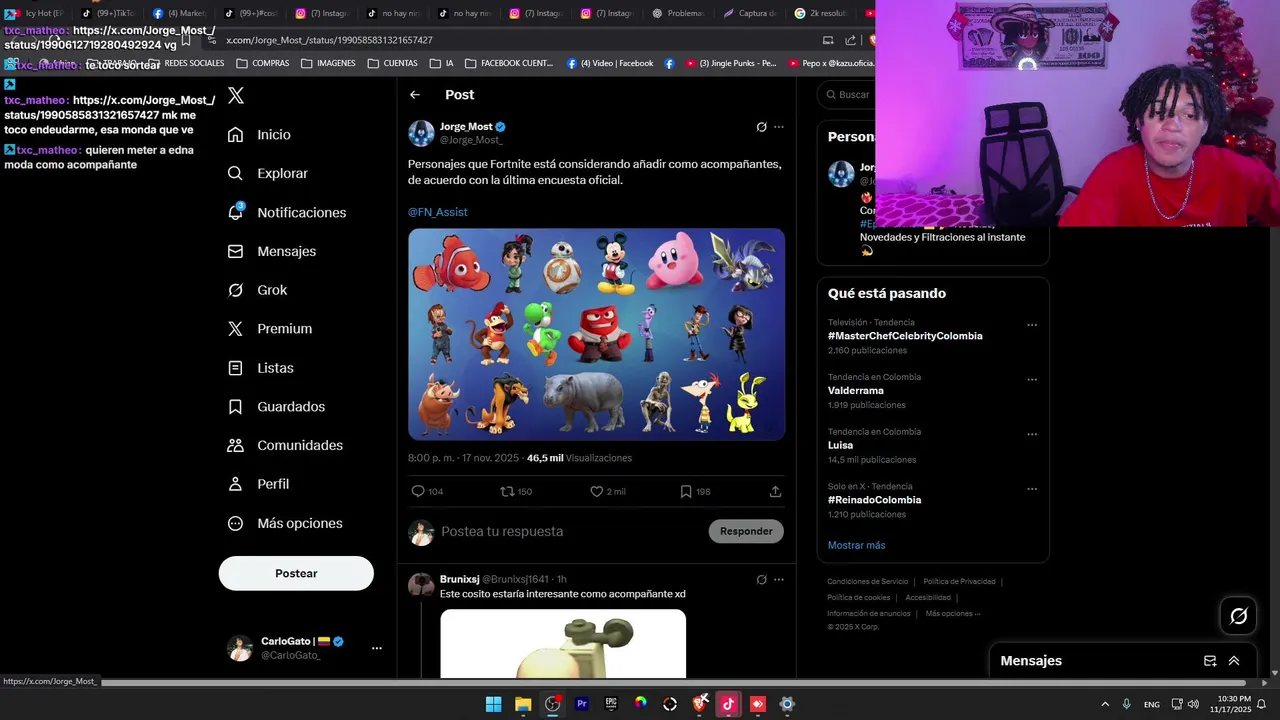This screenshot has width=1280, height=720.
Task: Open Listas in X sidebar
Action: click(x=260, y=368)
